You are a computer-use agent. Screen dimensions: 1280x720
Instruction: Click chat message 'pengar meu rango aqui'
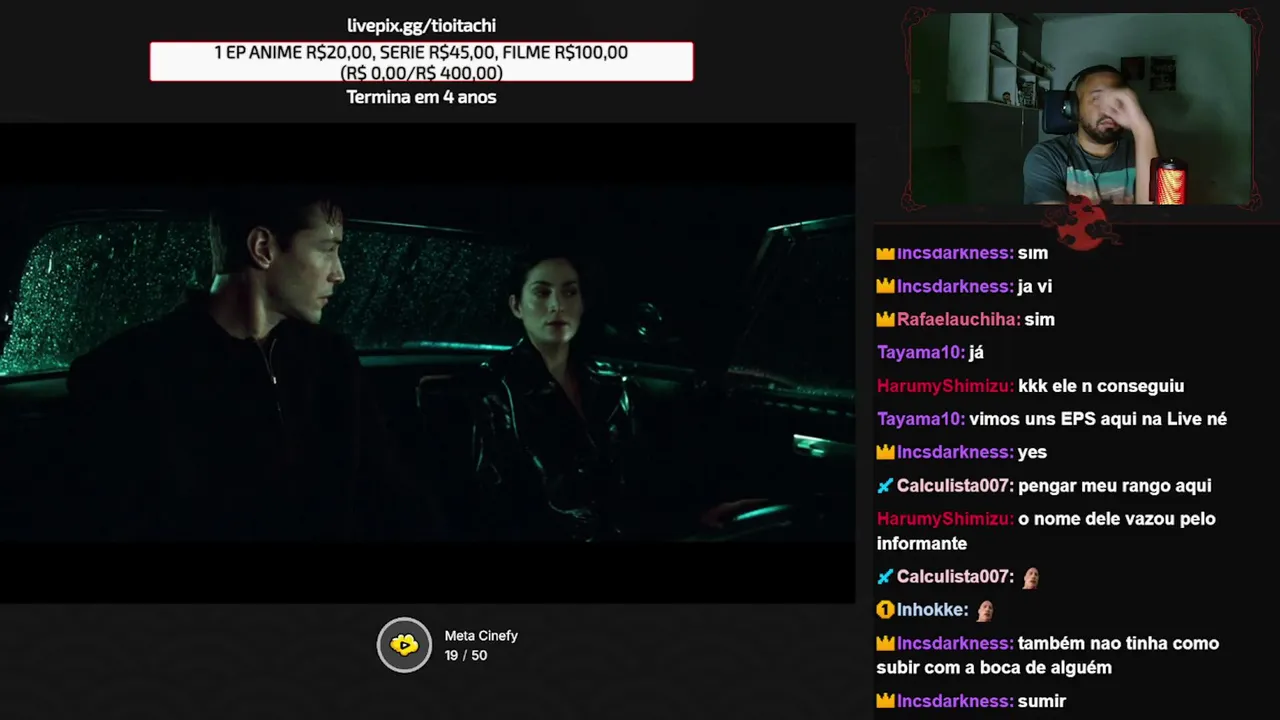[1115, 486]
